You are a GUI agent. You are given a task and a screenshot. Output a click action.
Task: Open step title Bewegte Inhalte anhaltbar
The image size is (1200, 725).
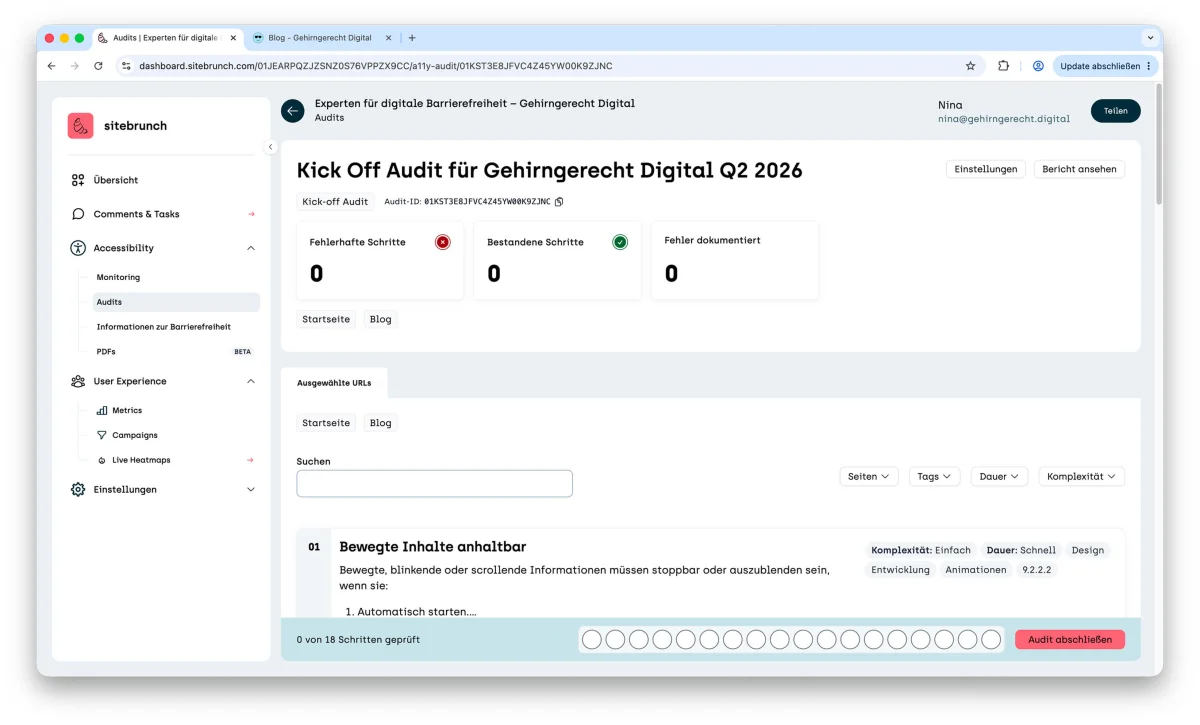tap(433, 547)
